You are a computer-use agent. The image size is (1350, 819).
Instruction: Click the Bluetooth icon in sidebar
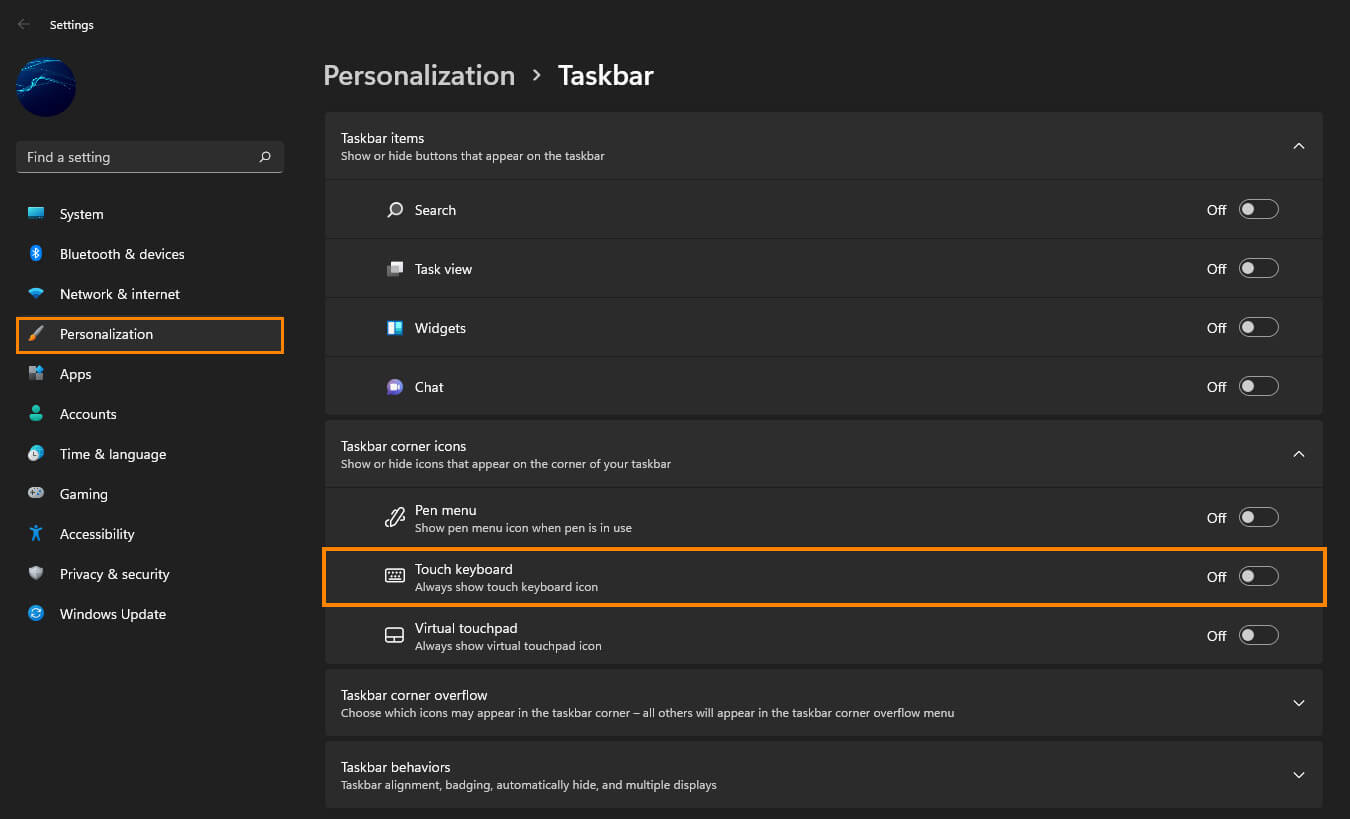[36, 254]
